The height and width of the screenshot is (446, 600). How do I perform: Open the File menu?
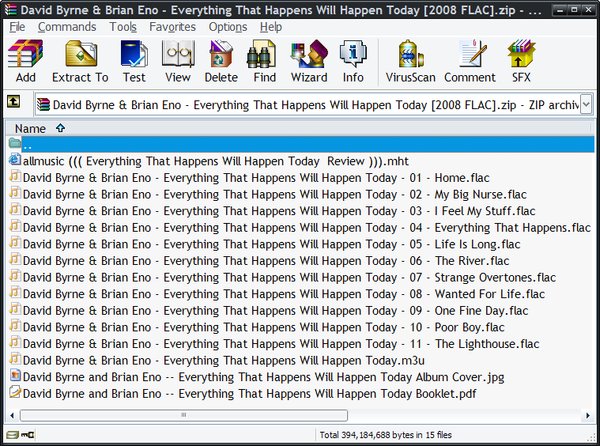click(x=17, y=27)
